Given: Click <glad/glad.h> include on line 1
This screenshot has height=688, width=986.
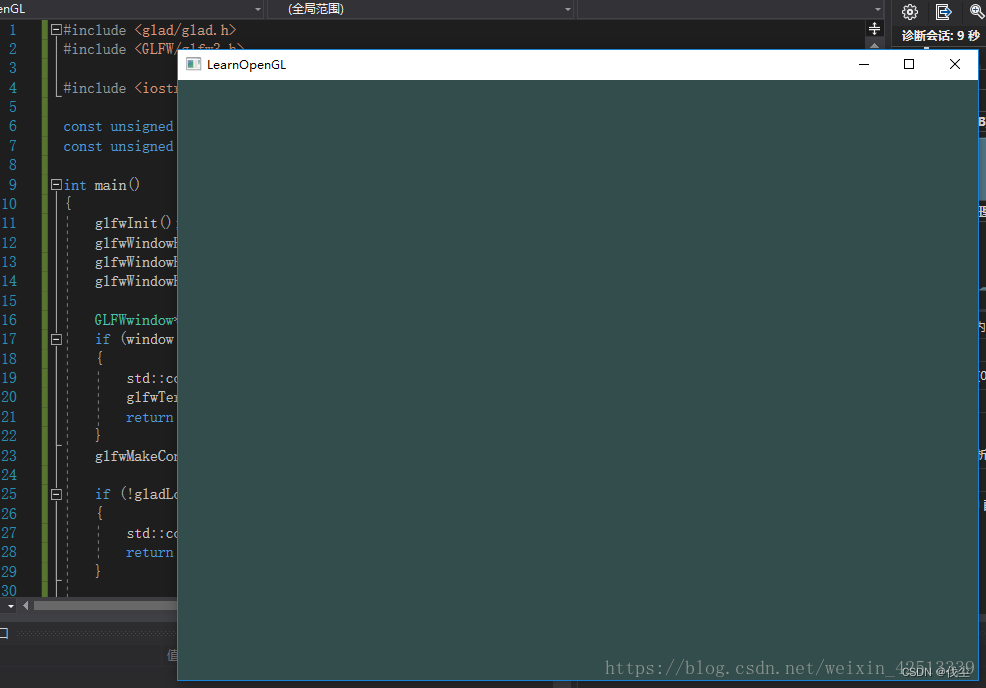Looking at the screenshot, I should 186,30.
